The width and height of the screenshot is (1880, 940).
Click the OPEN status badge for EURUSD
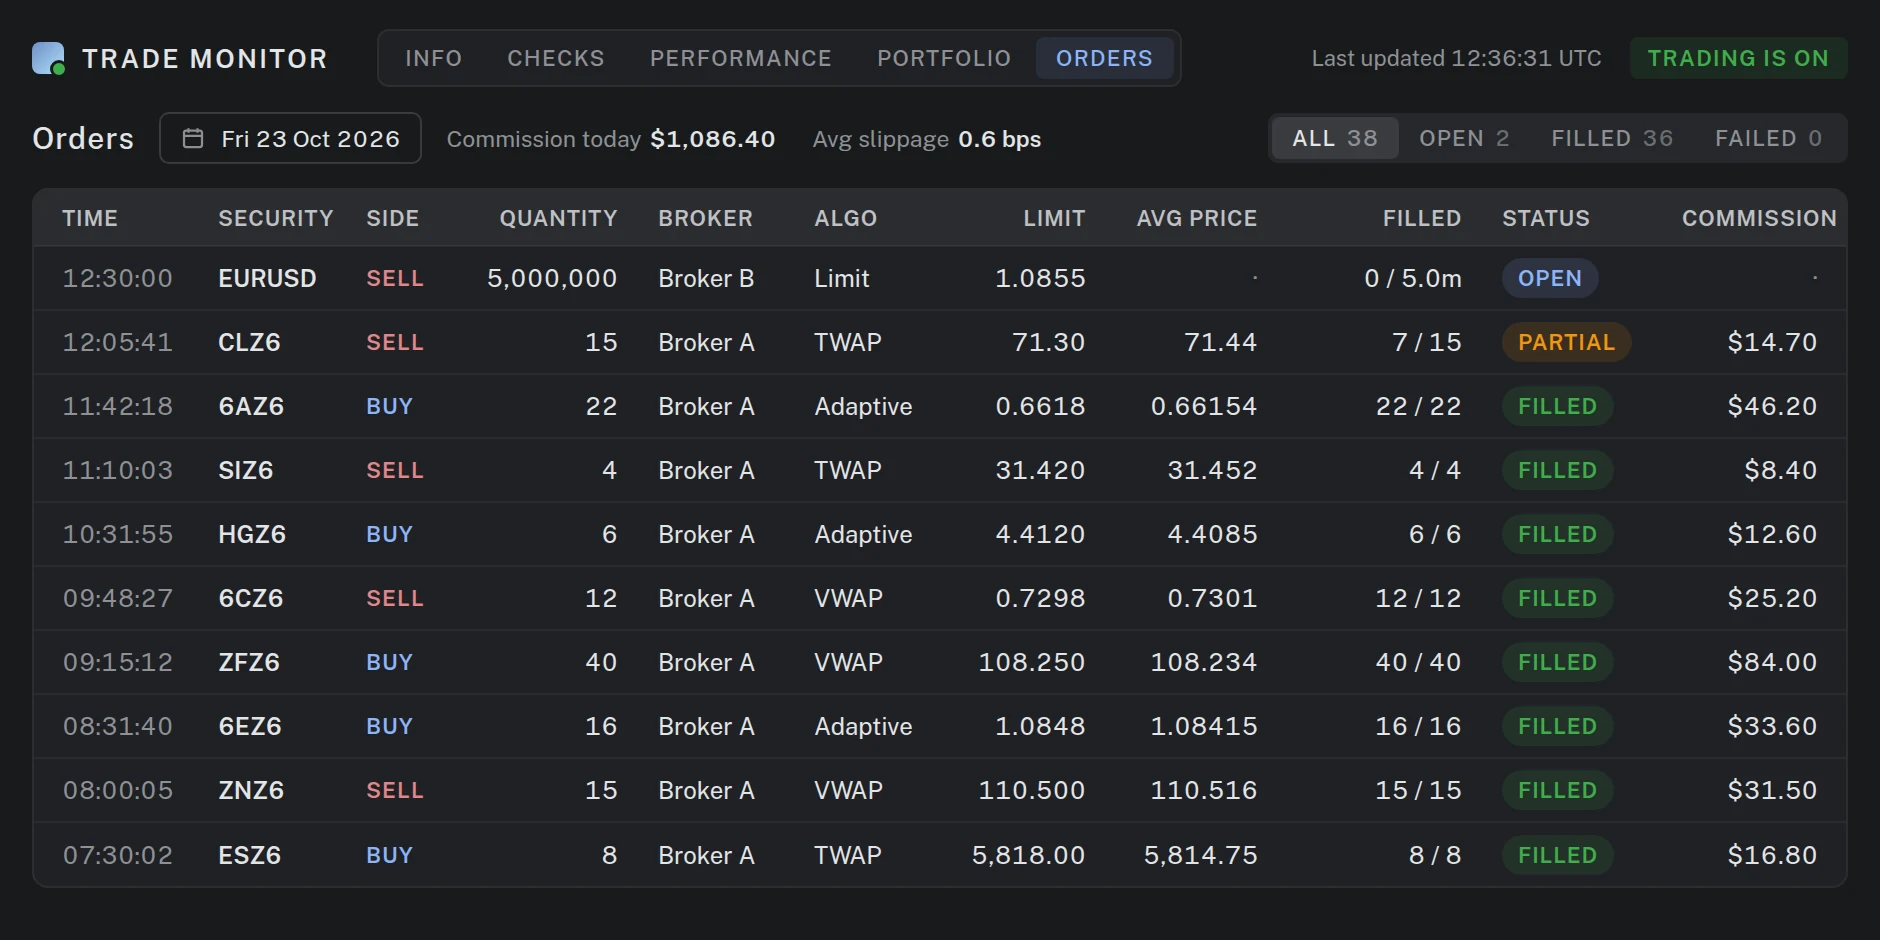pyautogui.click(x=1550, y=278)
